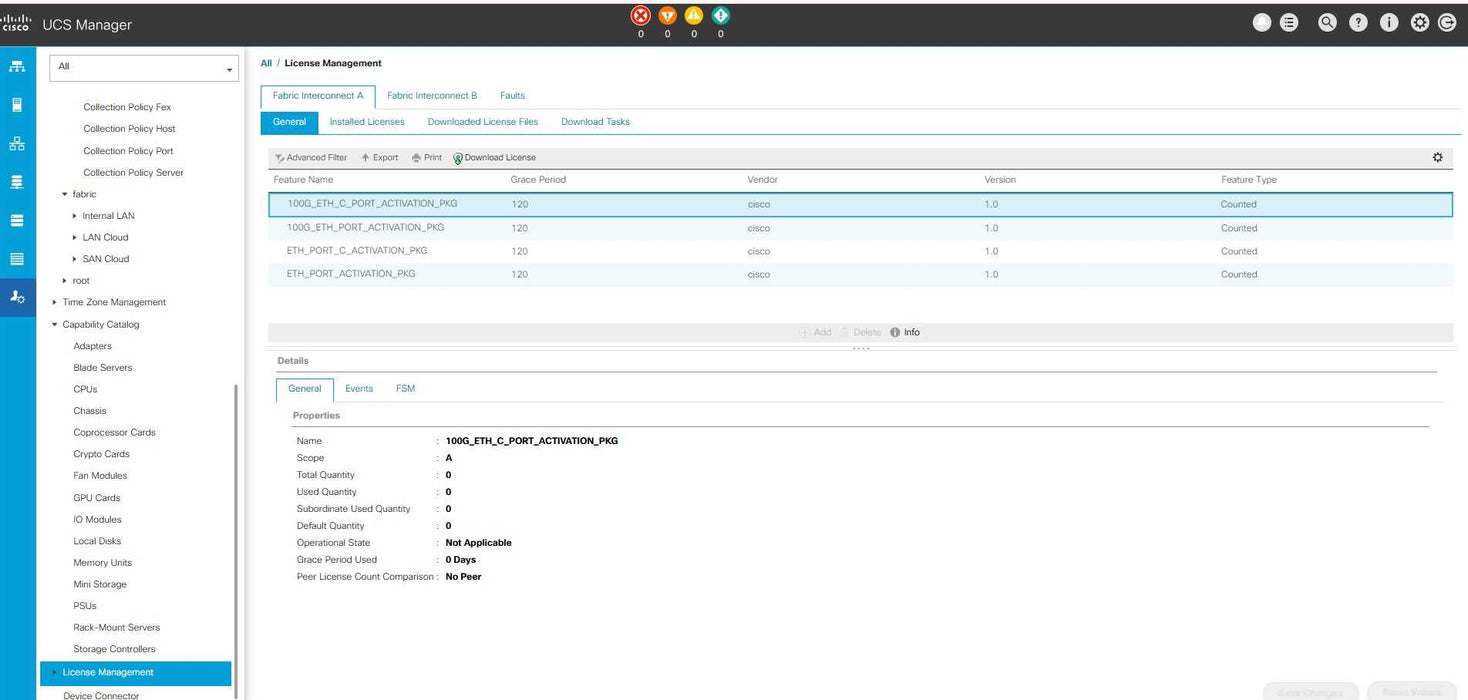Image resolution: width=1468 pixels, height=700 pixels.
Task: Click the logout icon in header
Action: coord(1447,23)
